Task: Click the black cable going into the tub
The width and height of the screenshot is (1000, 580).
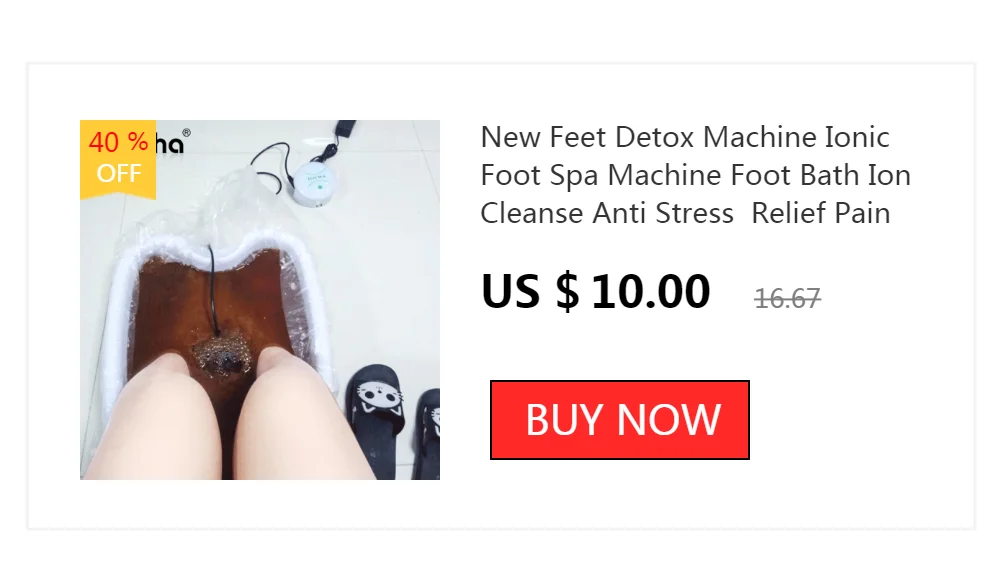Action: [212, 287]
